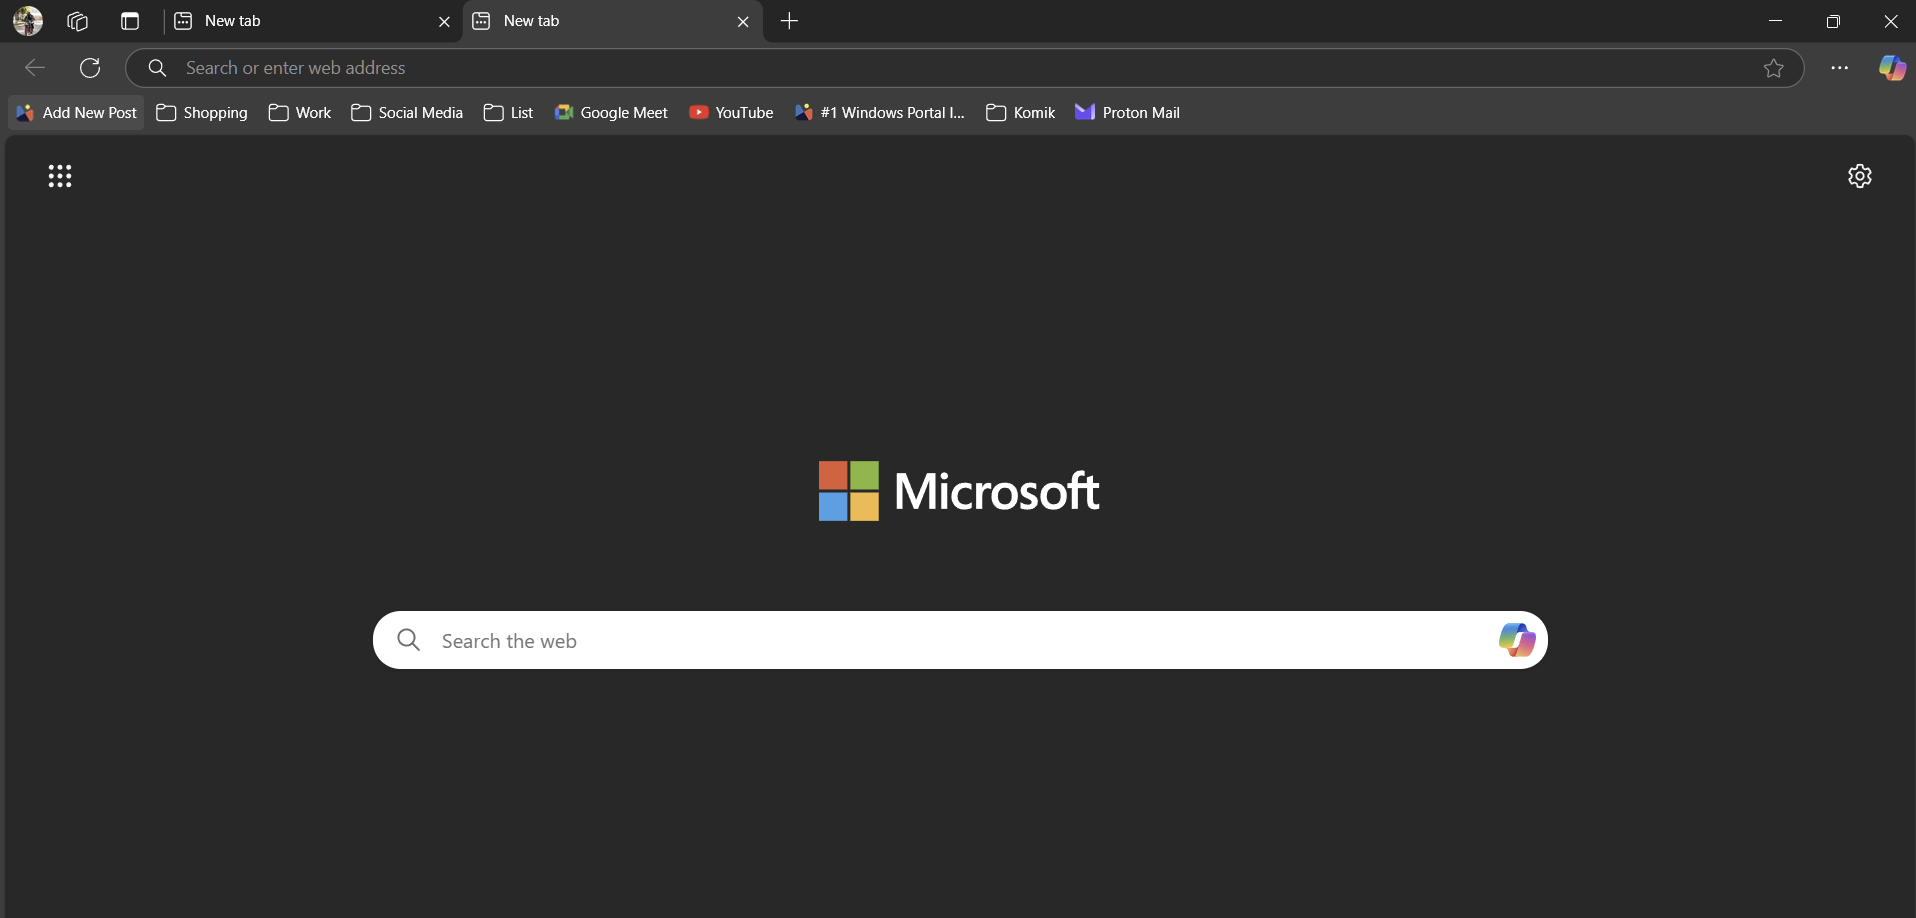Open page settings gear icon
Viewport: 1916px width, 918px height.
[1860, 176]
